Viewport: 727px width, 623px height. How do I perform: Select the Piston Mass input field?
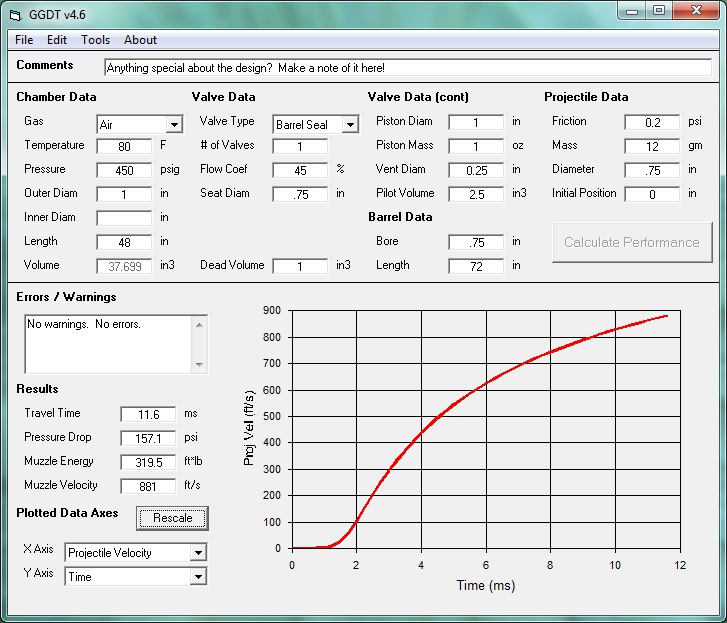pos(476,146)
